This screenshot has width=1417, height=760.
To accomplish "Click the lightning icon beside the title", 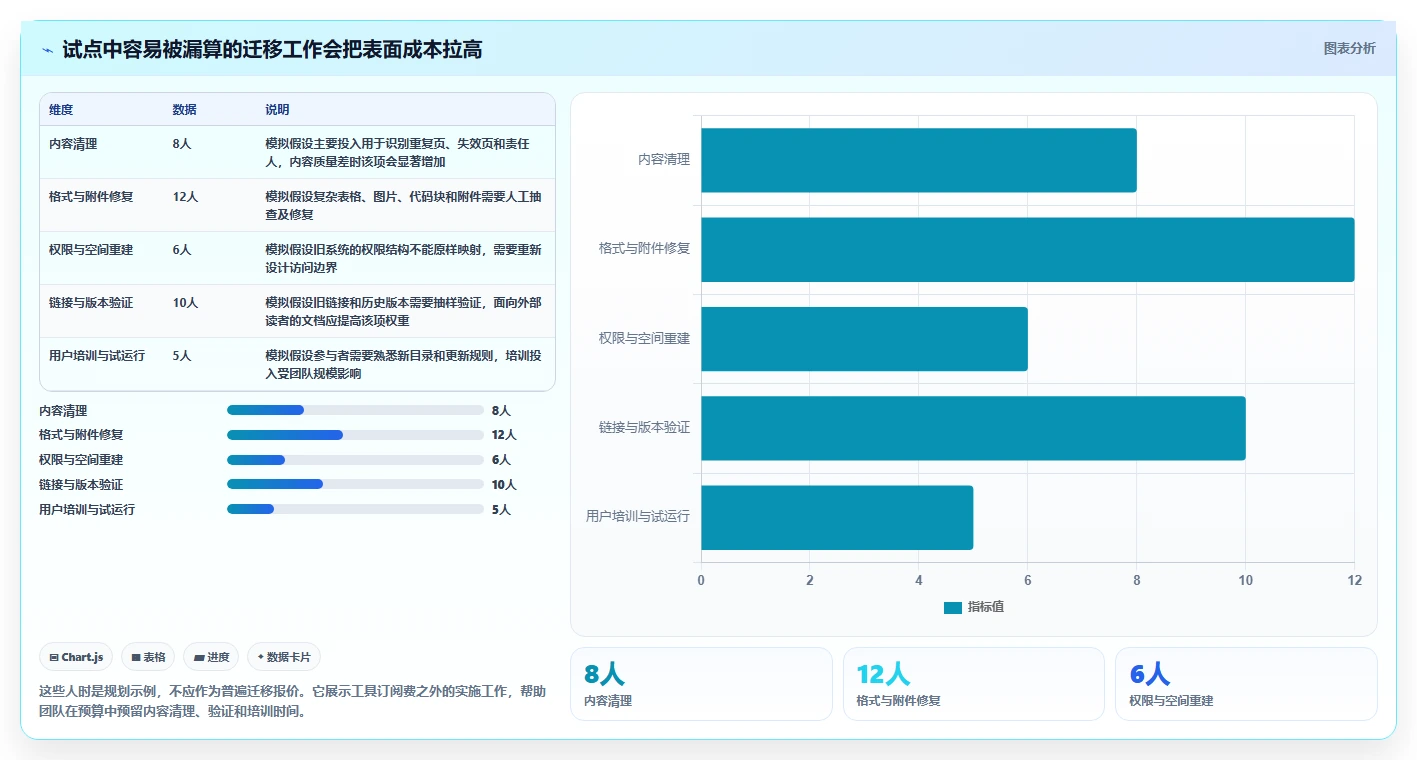I will tap(48, 49).
